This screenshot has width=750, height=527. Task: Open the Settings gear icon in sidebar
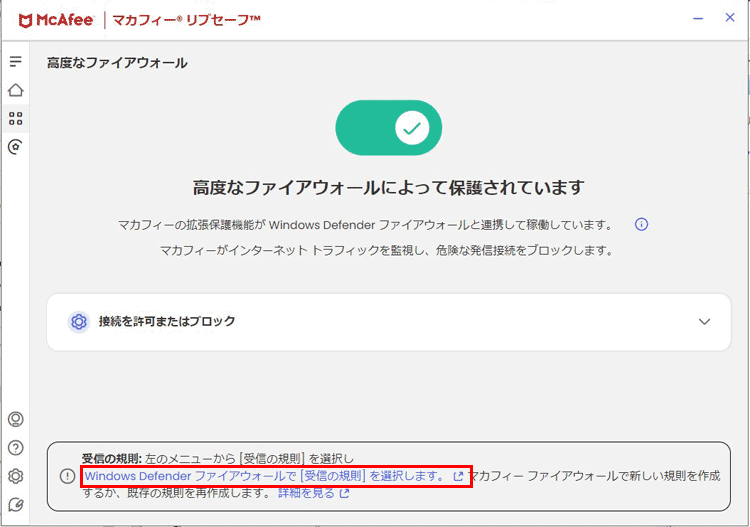click(15, 476)
